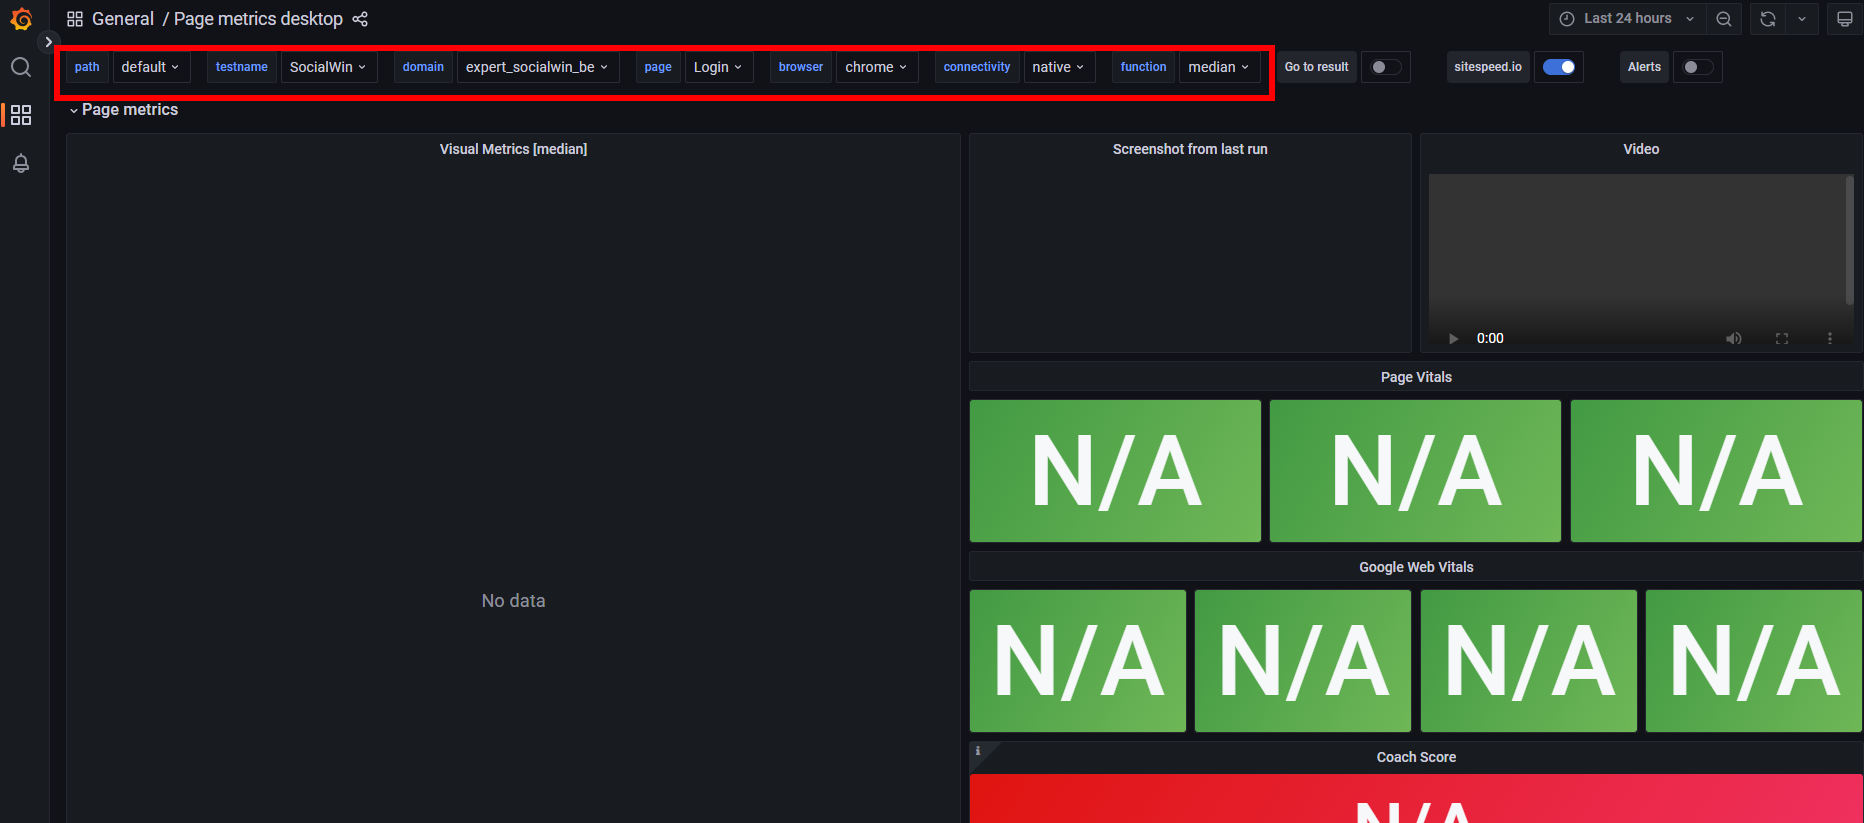
Task: Click the function variable label
Action: point(1143,67)
